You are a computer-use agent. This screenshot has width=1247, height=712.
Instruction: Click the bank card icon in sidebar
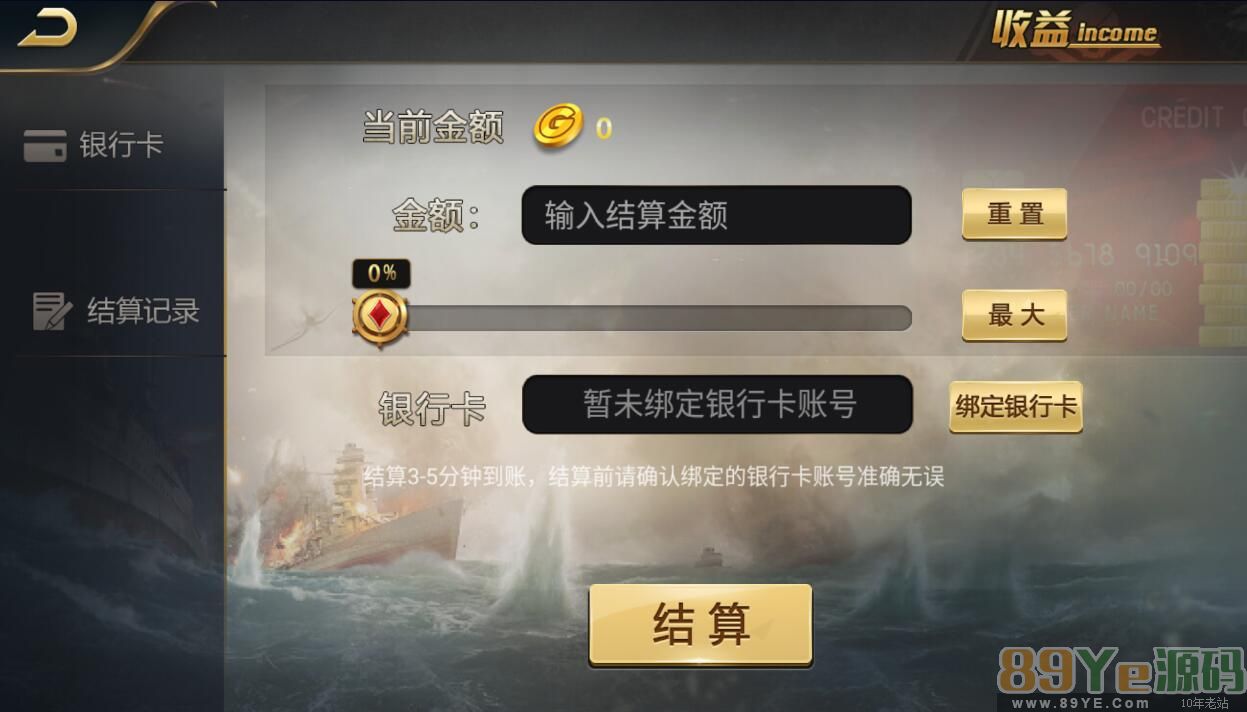pos(45,145)
